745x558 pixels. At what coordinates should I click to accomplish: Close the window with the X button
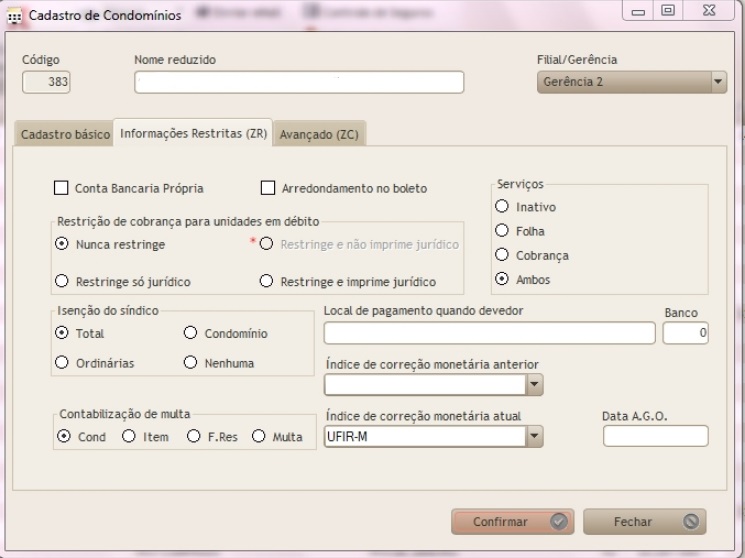pos(709,10)
